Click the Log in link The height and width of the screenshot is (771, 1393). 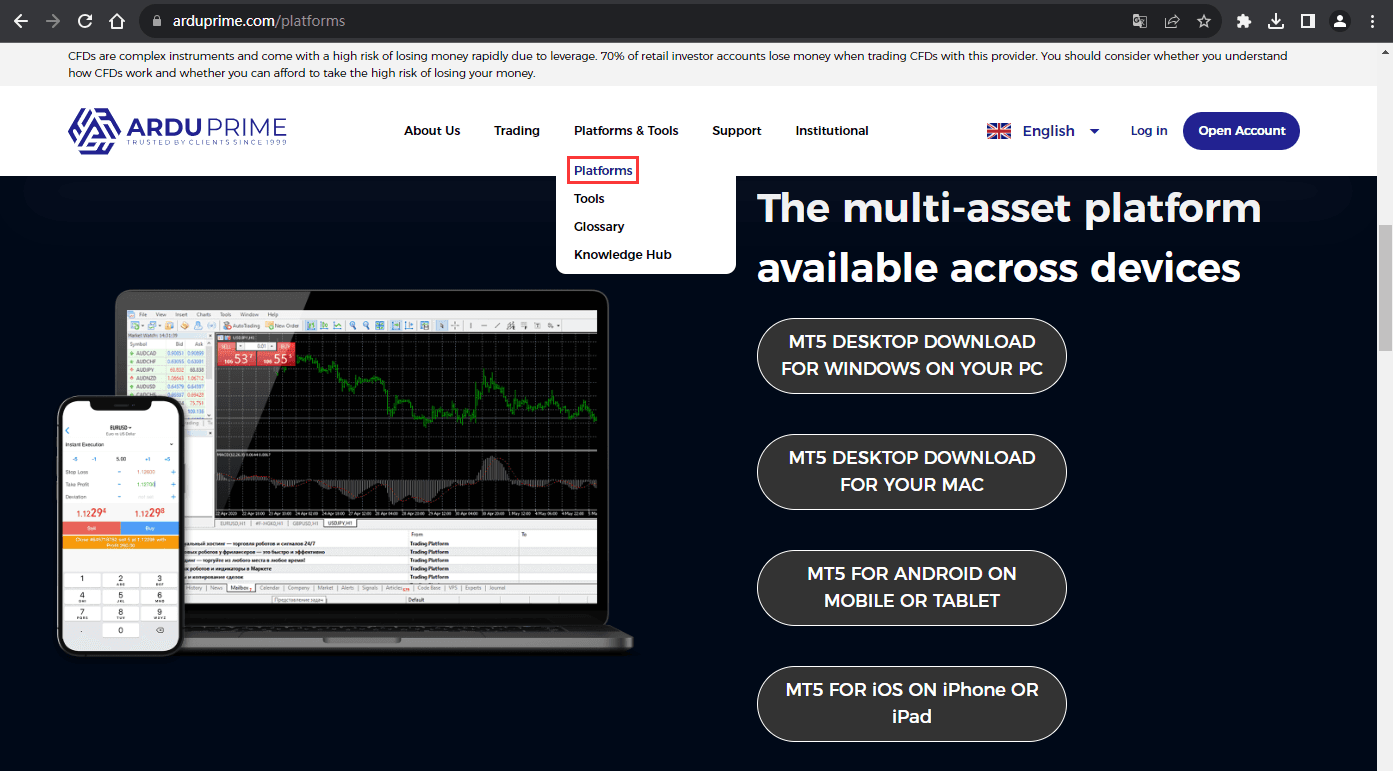1149,131
